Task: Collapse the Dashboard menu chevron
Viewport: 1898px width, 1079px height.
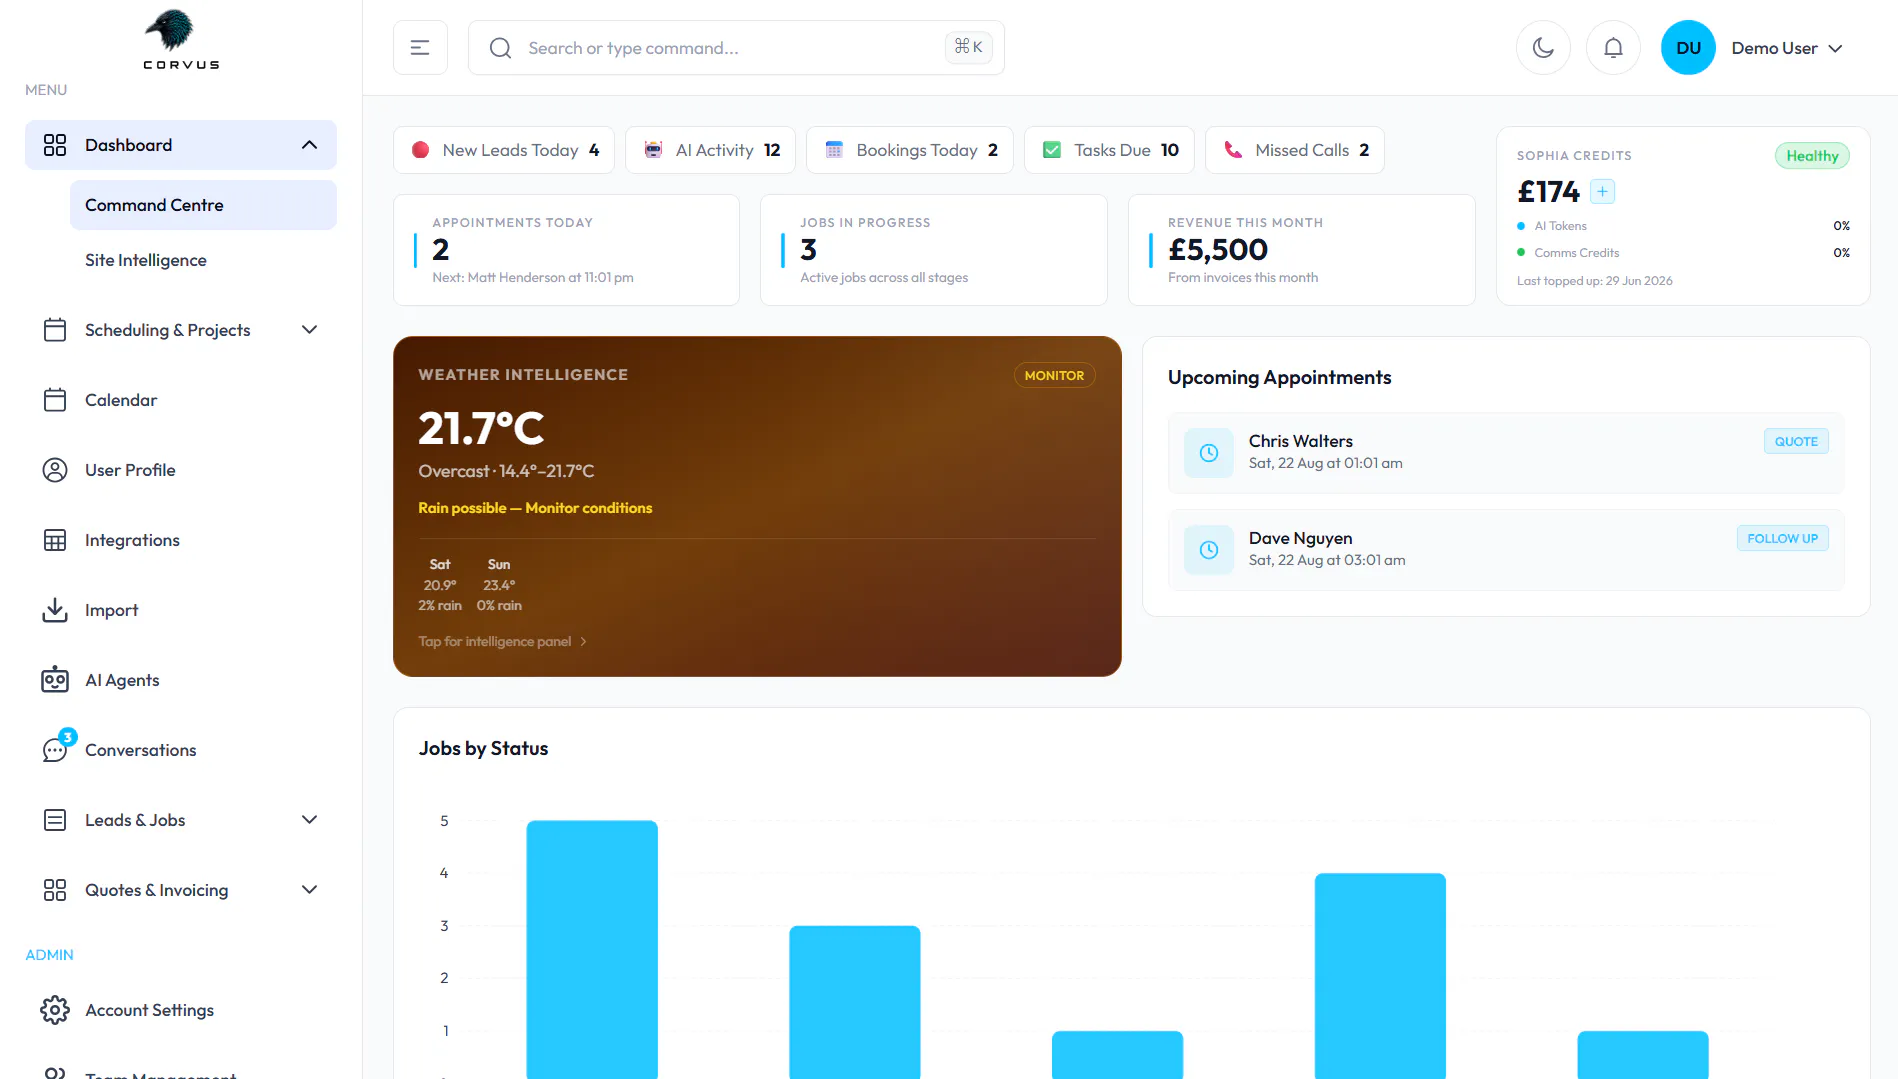Action: pyautogui.click(x=309, y=145)
